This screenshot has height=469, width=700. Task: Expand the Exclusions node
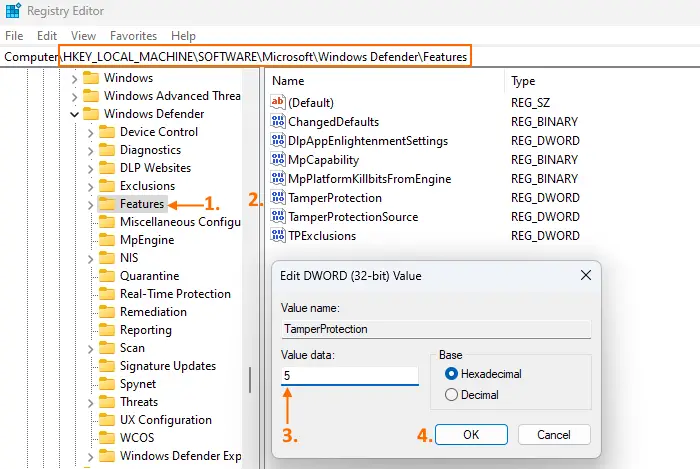91,187
